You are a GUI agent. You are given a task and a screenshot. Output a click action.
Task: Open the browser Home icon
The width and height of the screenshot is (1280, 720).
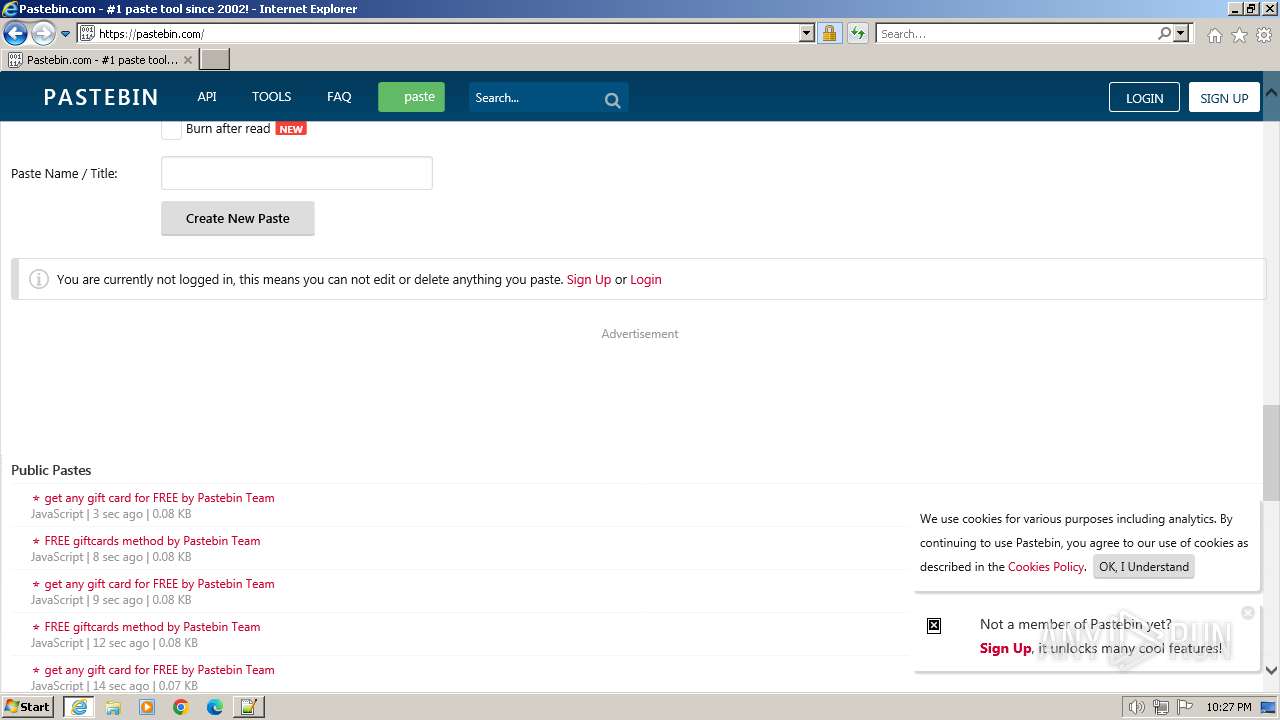[x=1215, y=35]
